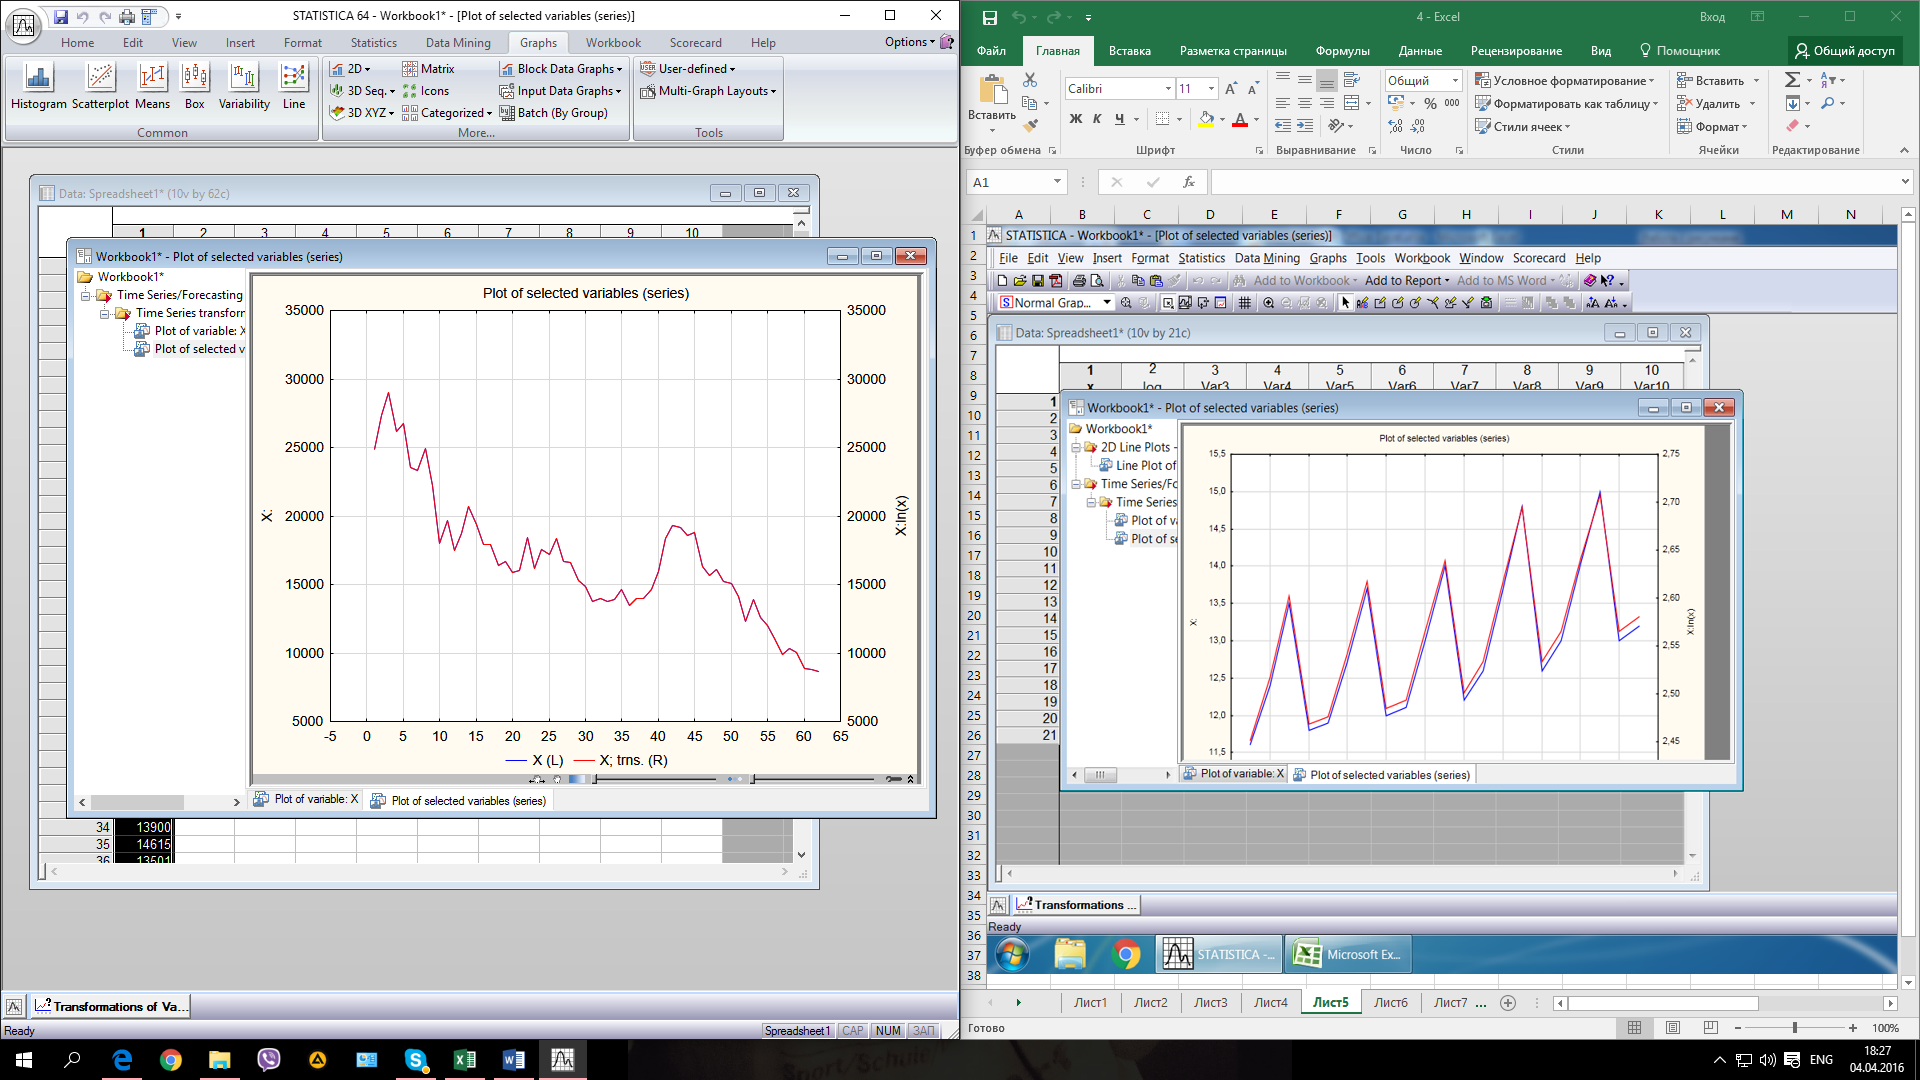Open the Лист3 sheet tab
The height and width of the screenshot is (1080, 1920).
pyautogui.click(x=1210, y=1003)
